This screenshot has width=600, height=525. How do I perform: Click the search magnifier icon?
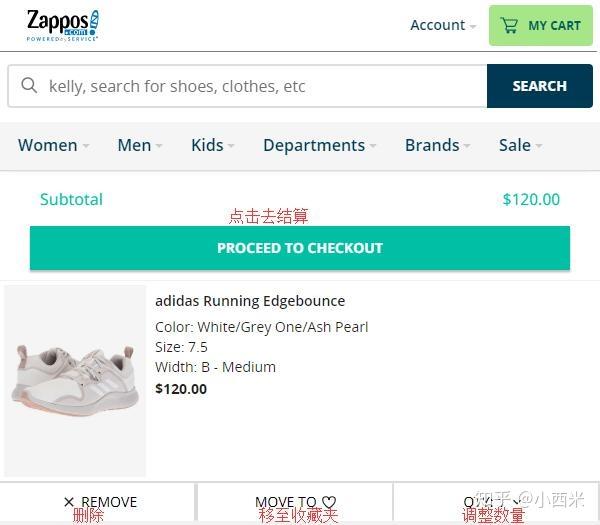pyautogui.click(x=29, y=86)
